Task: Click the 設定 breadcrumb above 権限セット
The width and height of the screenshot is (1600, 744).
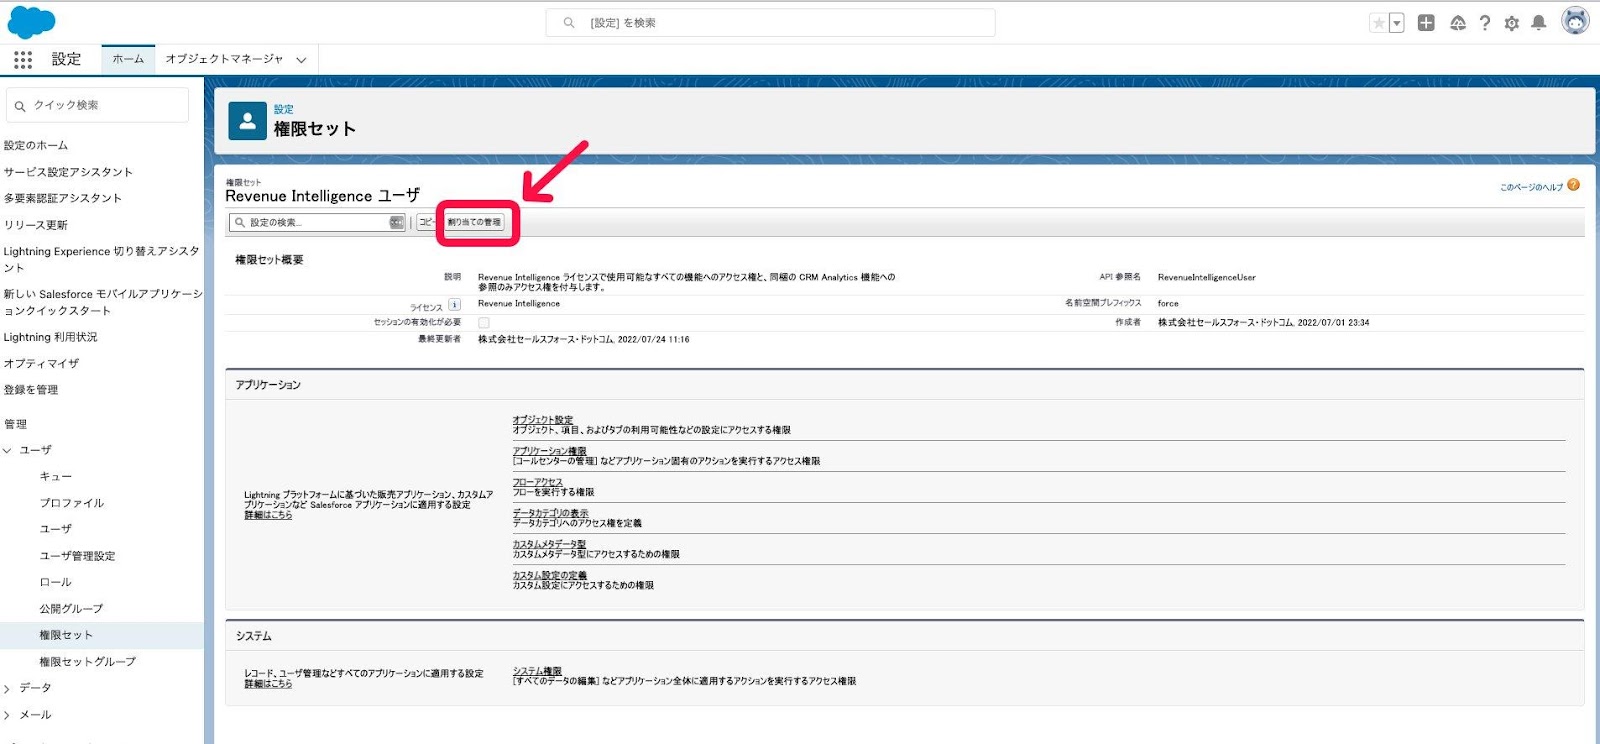Action: (x=284, y=109)
